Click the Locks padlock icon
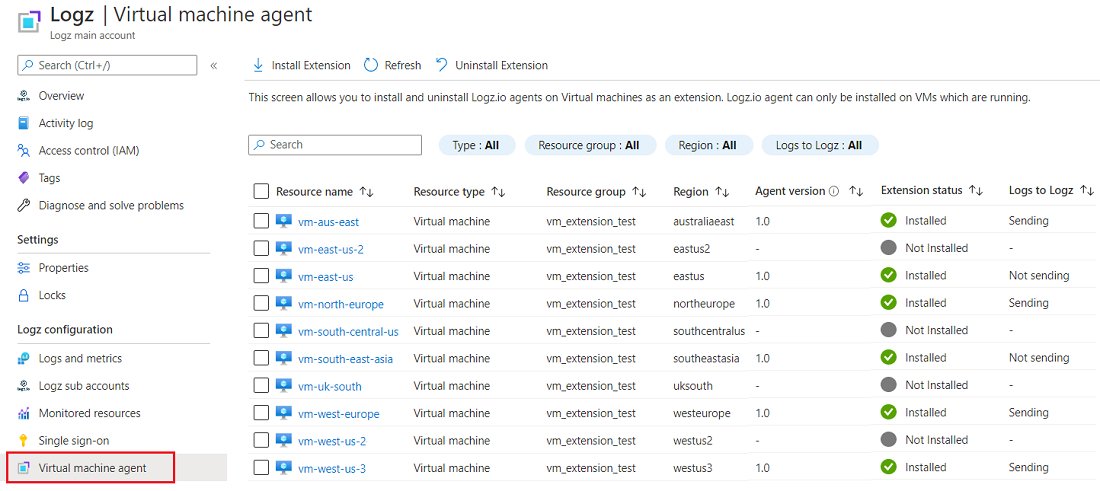 click(24, 295)
